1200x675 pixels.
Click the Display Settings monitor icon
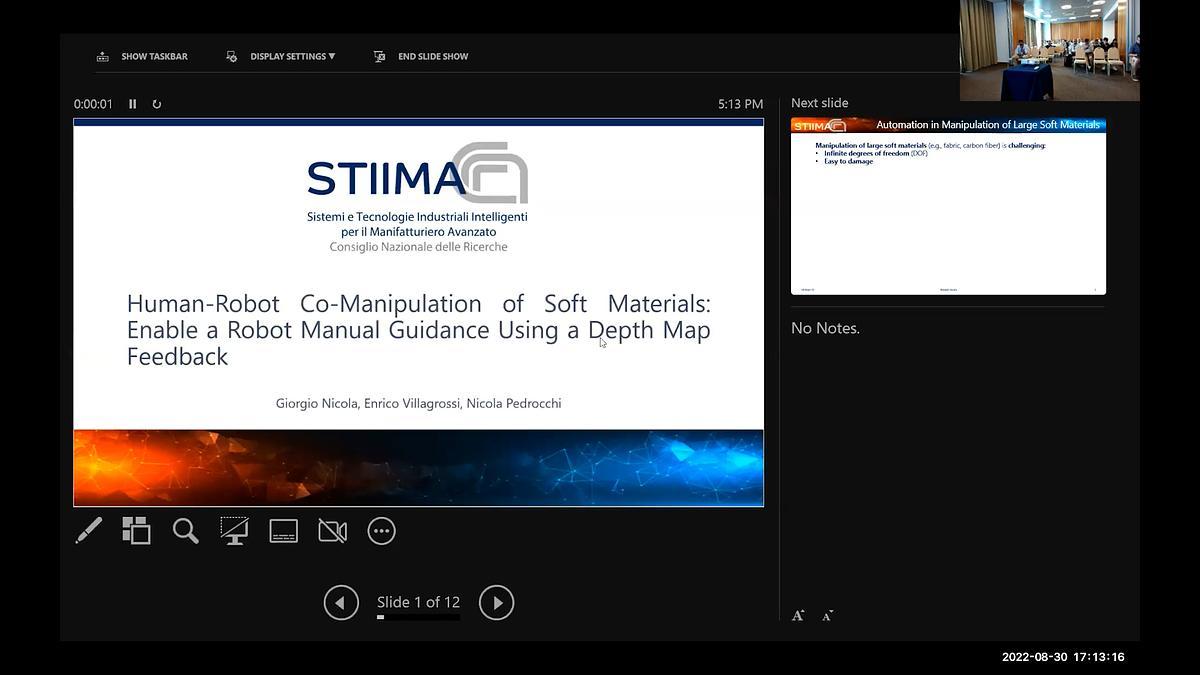tap(231, 56)
